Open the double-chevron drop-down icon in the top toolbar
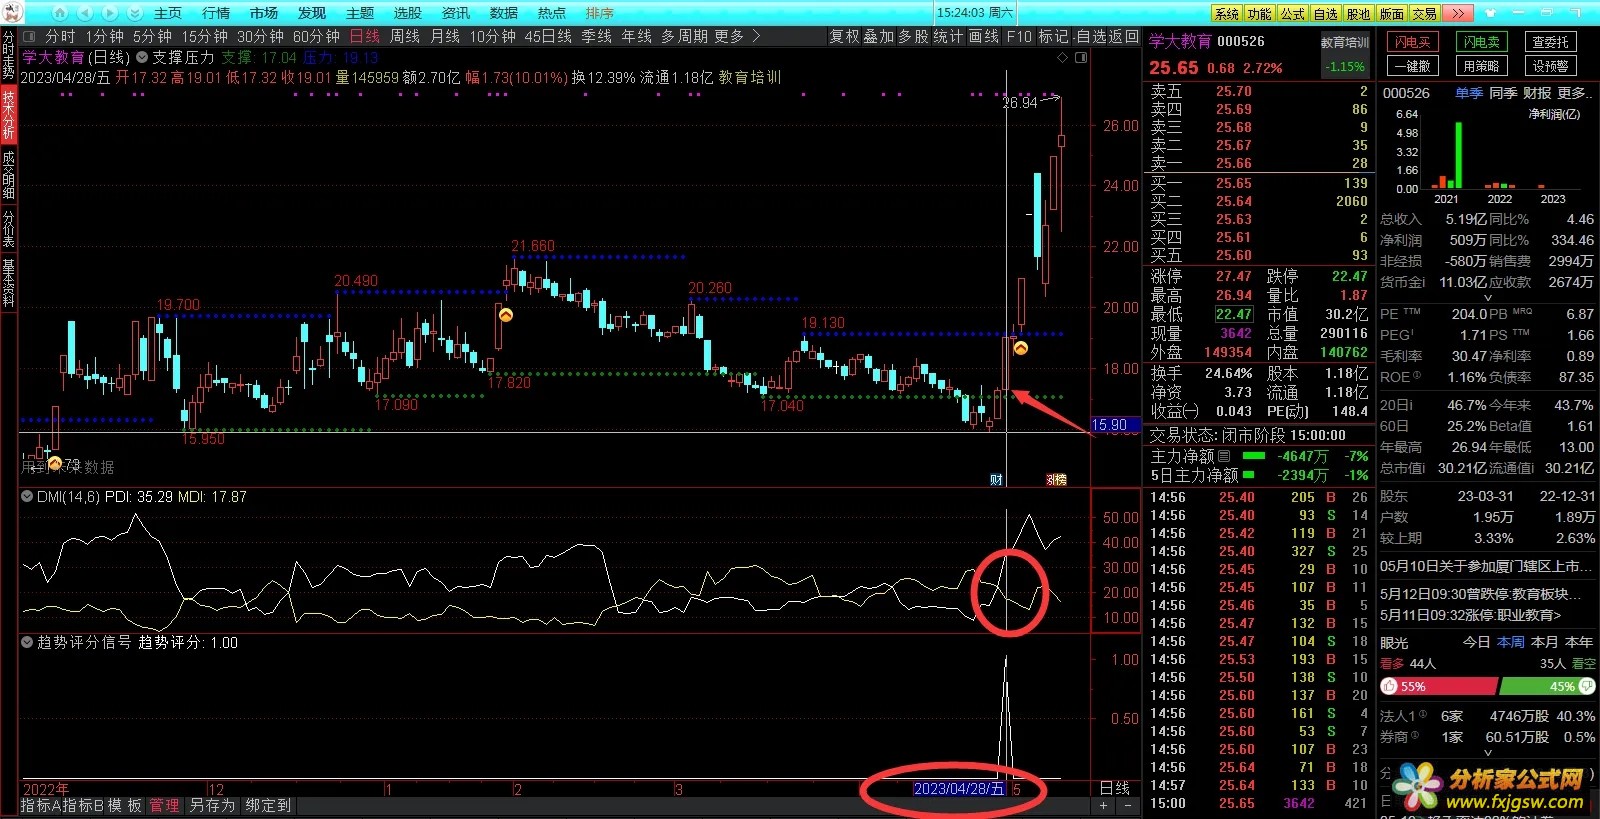The image size is (1600, 819). 135,13
